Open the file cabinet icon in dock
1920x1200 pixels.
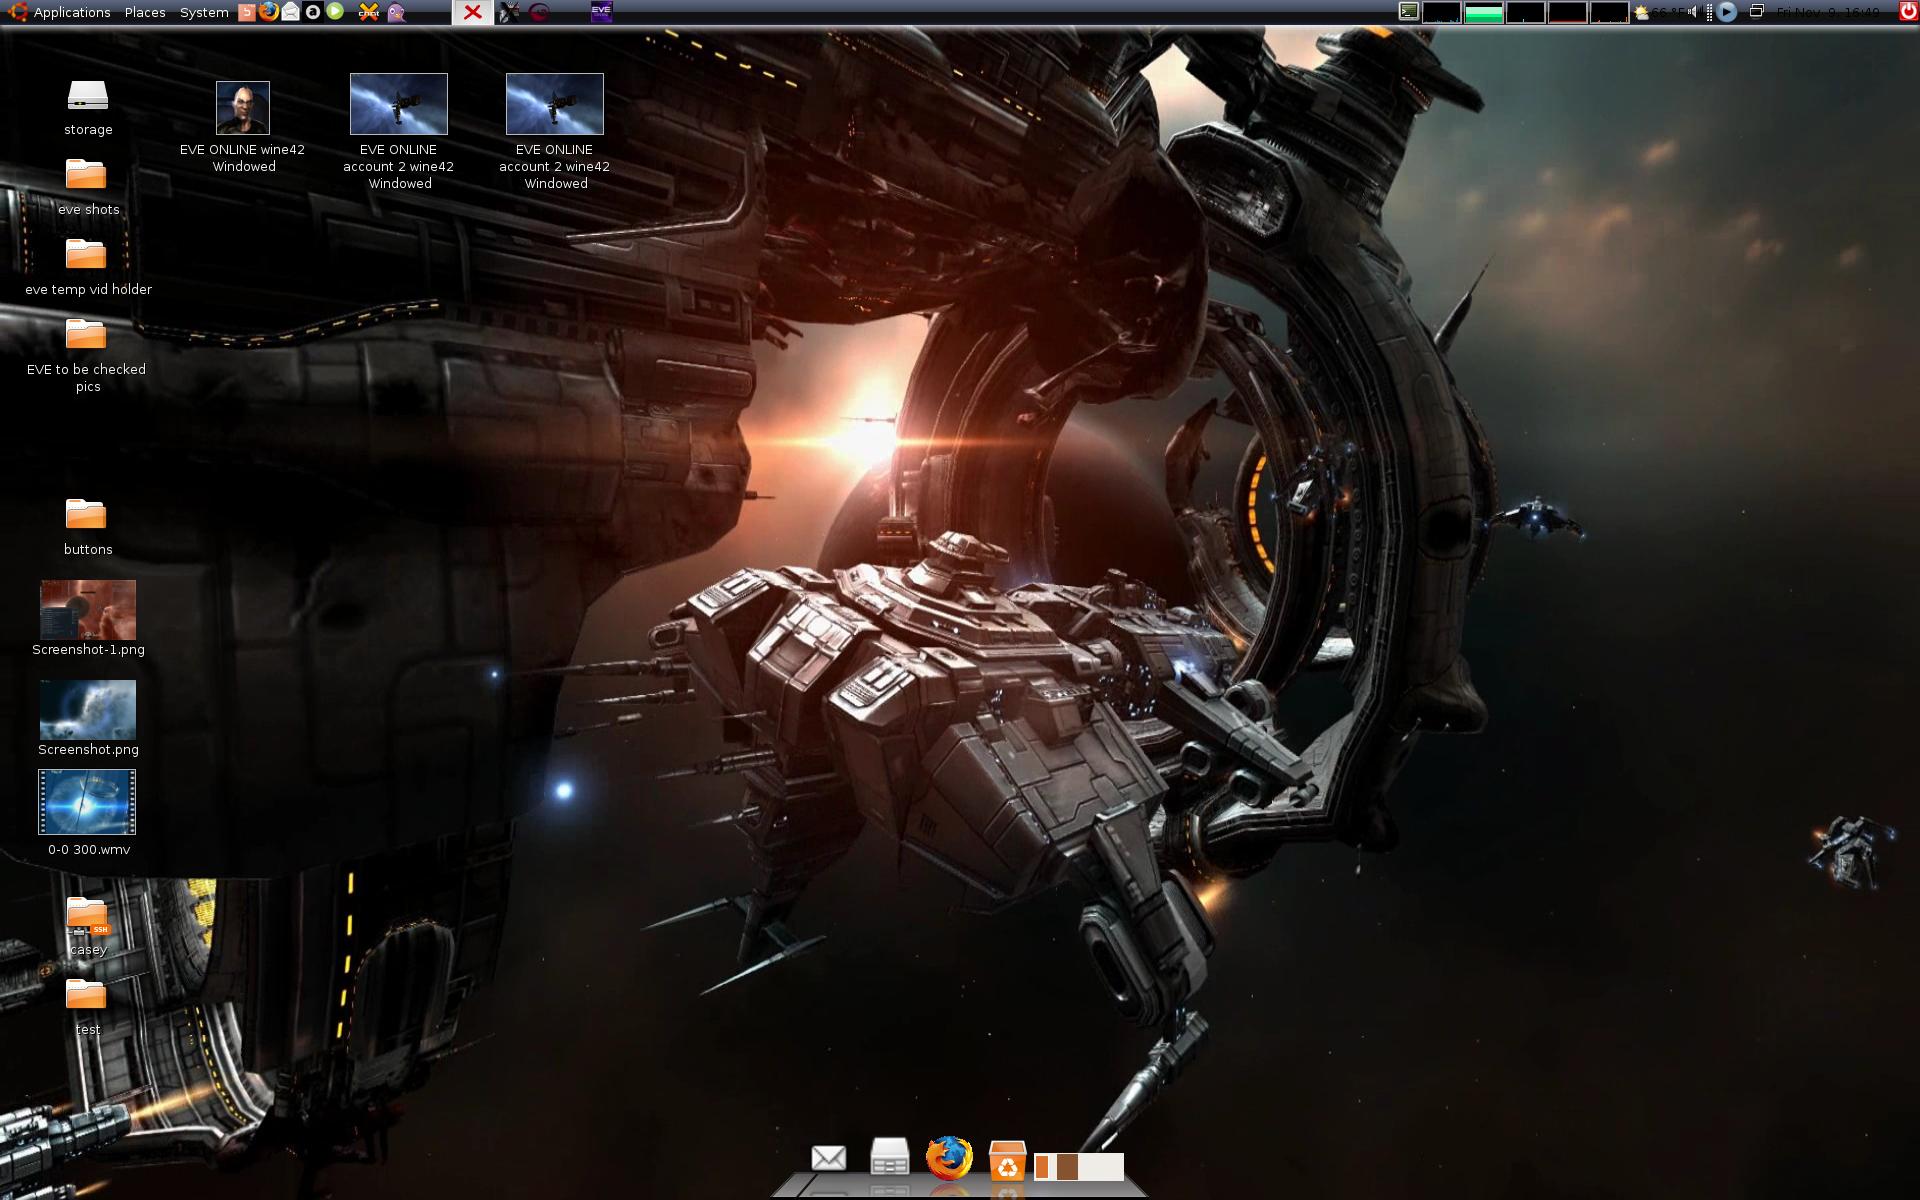click(x=889, y=1157)
